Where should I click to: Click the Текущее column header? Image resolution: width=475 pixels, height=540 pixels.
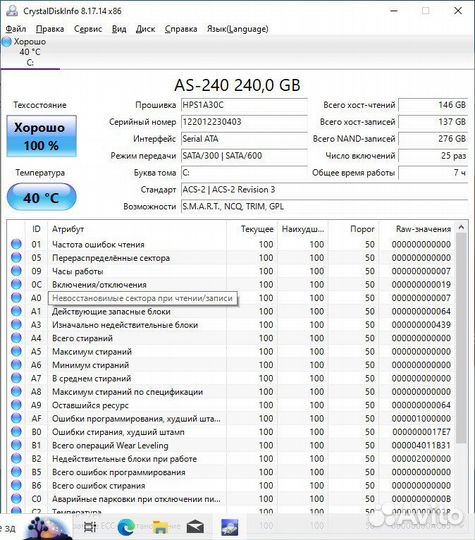click(252, 229)
